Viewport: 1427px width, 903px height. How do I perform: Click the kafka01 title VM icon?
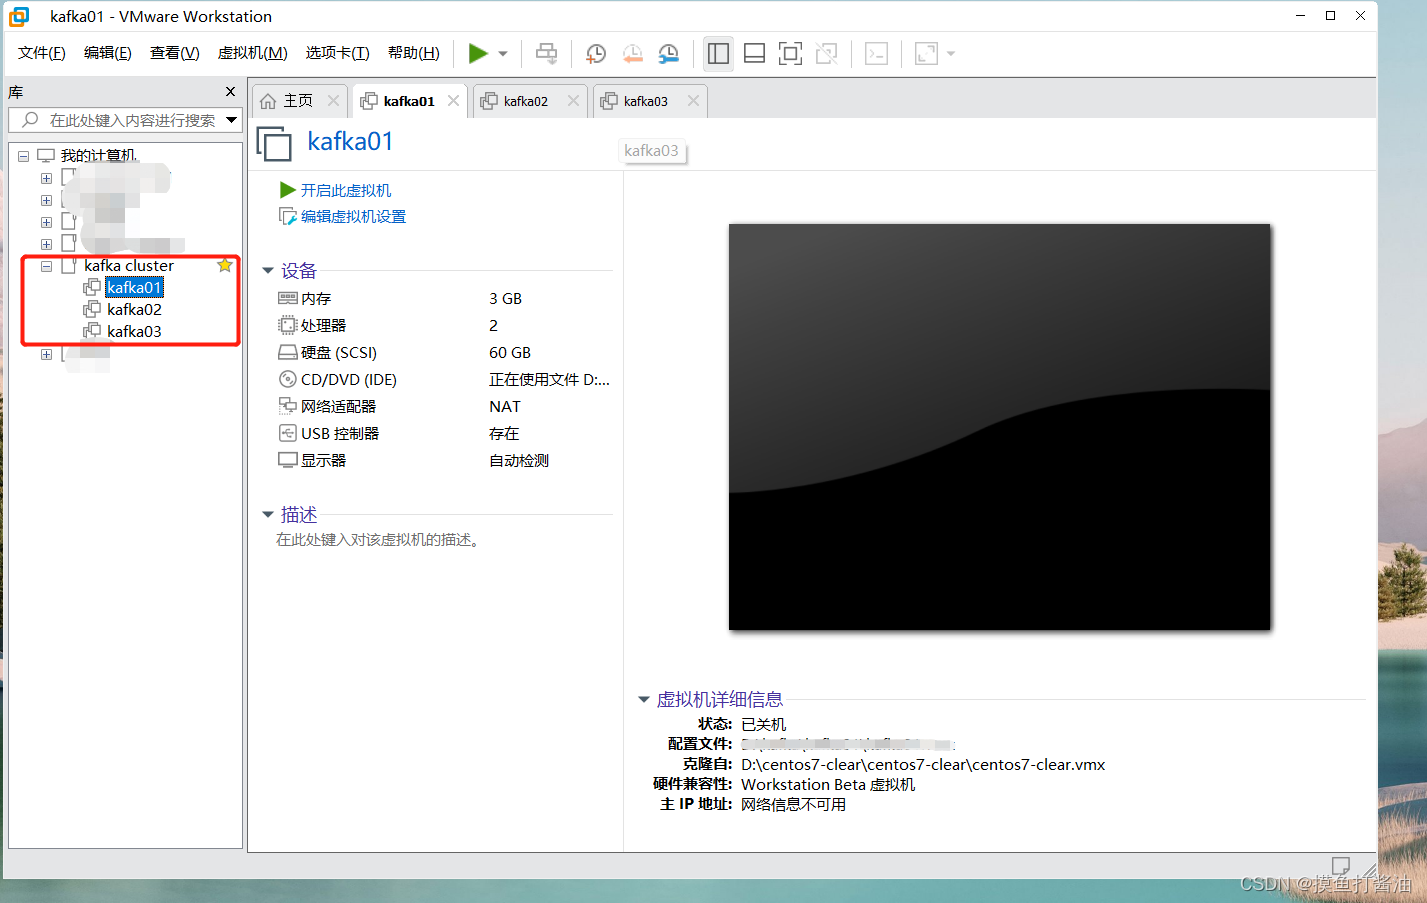[274, 144]
